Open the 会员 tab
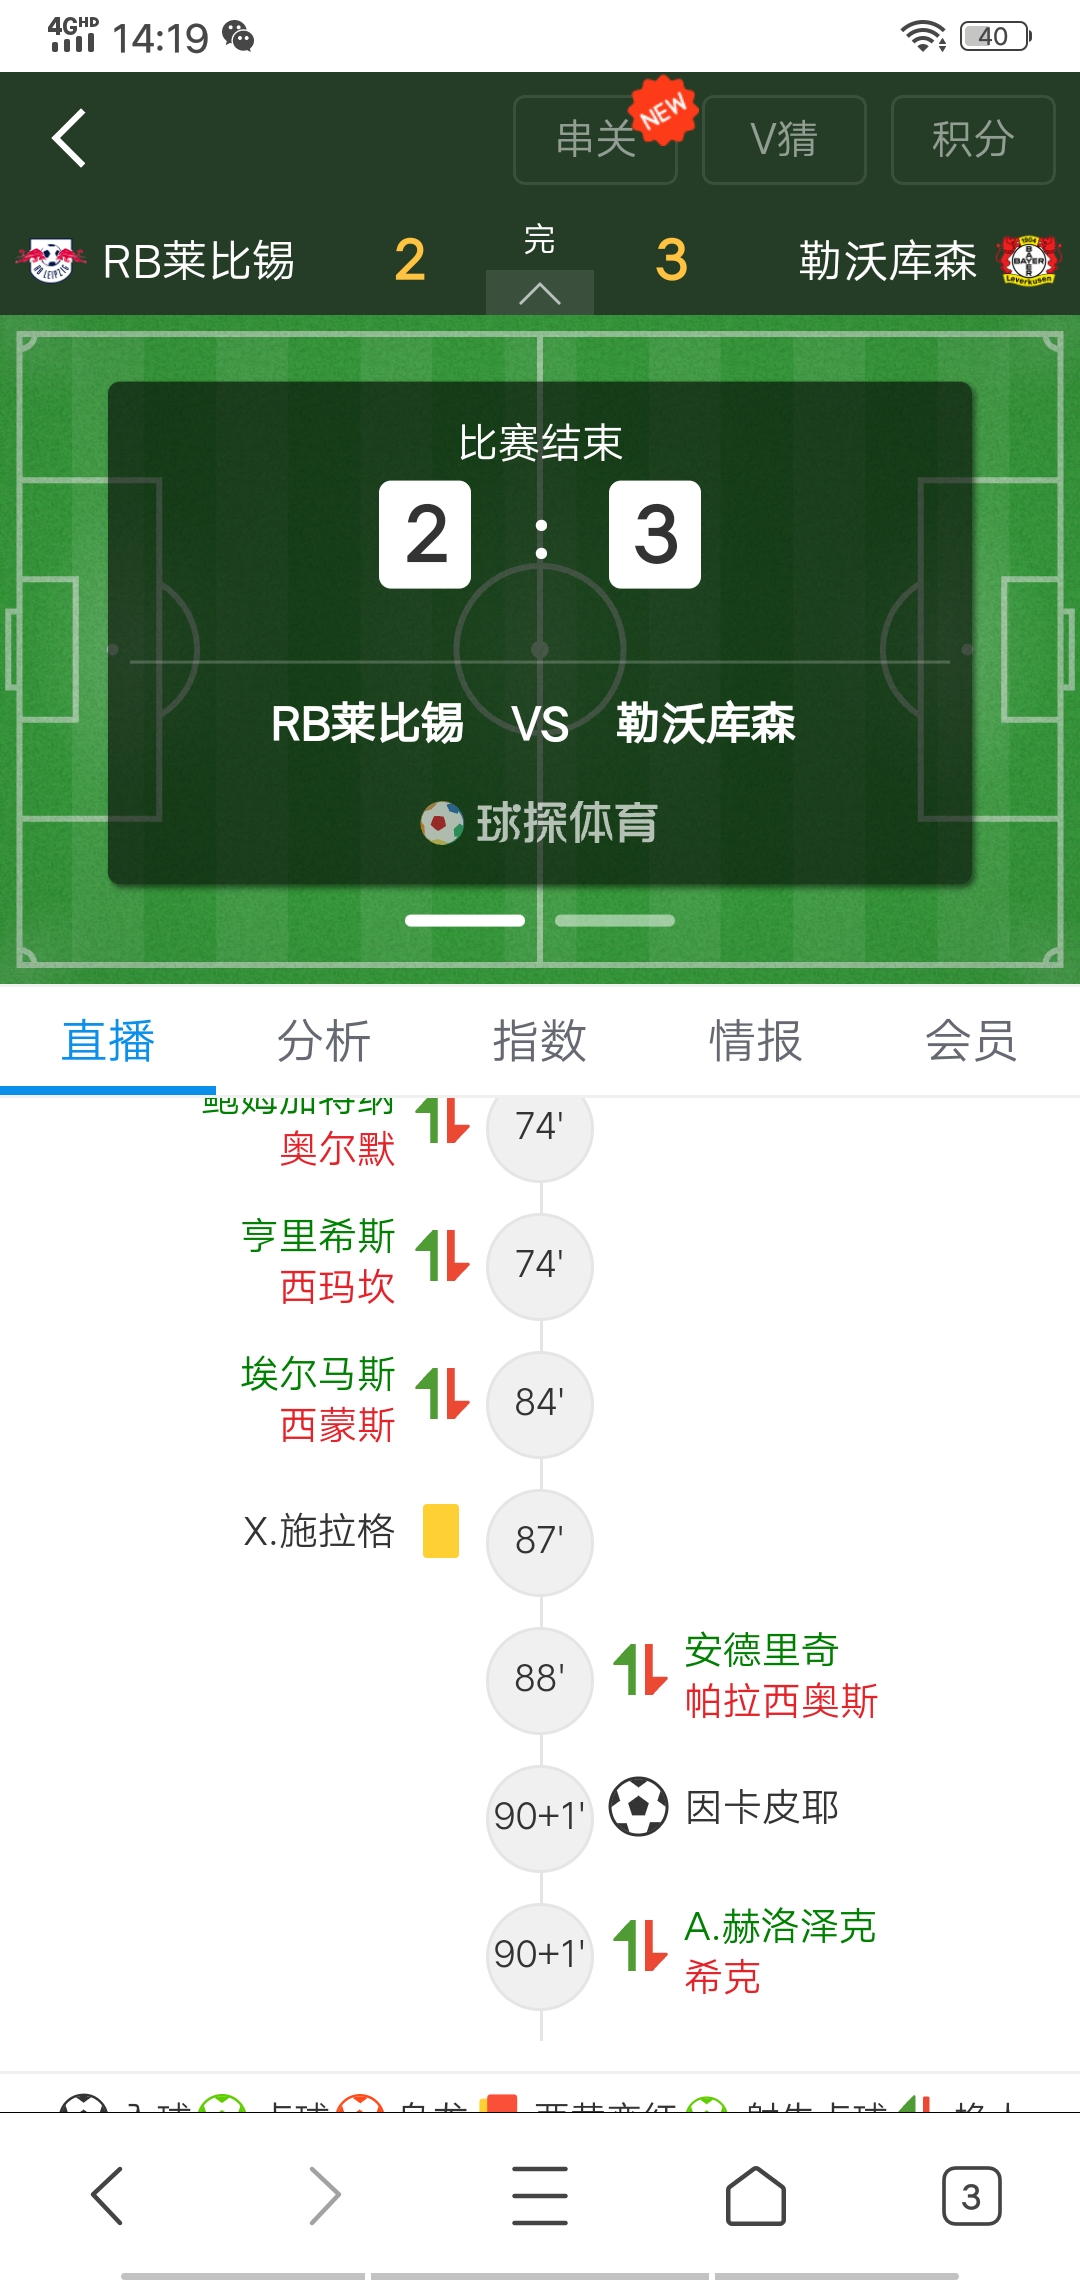The width and height of the screenshot is (1080, 2280). coord(972,1041)
